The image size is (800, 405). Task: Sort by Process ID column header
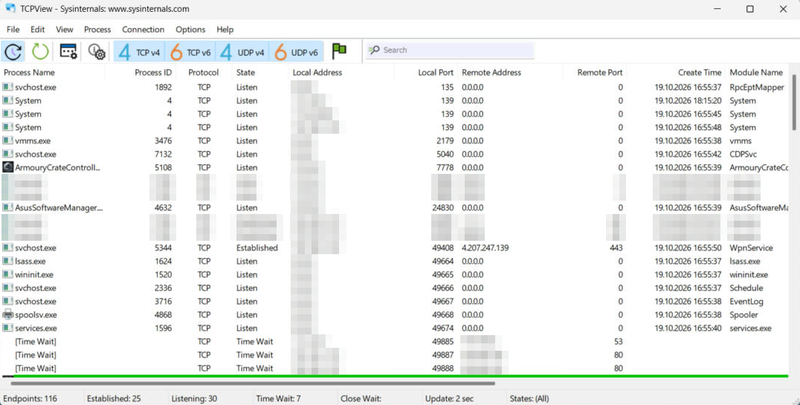click(153, 72)
